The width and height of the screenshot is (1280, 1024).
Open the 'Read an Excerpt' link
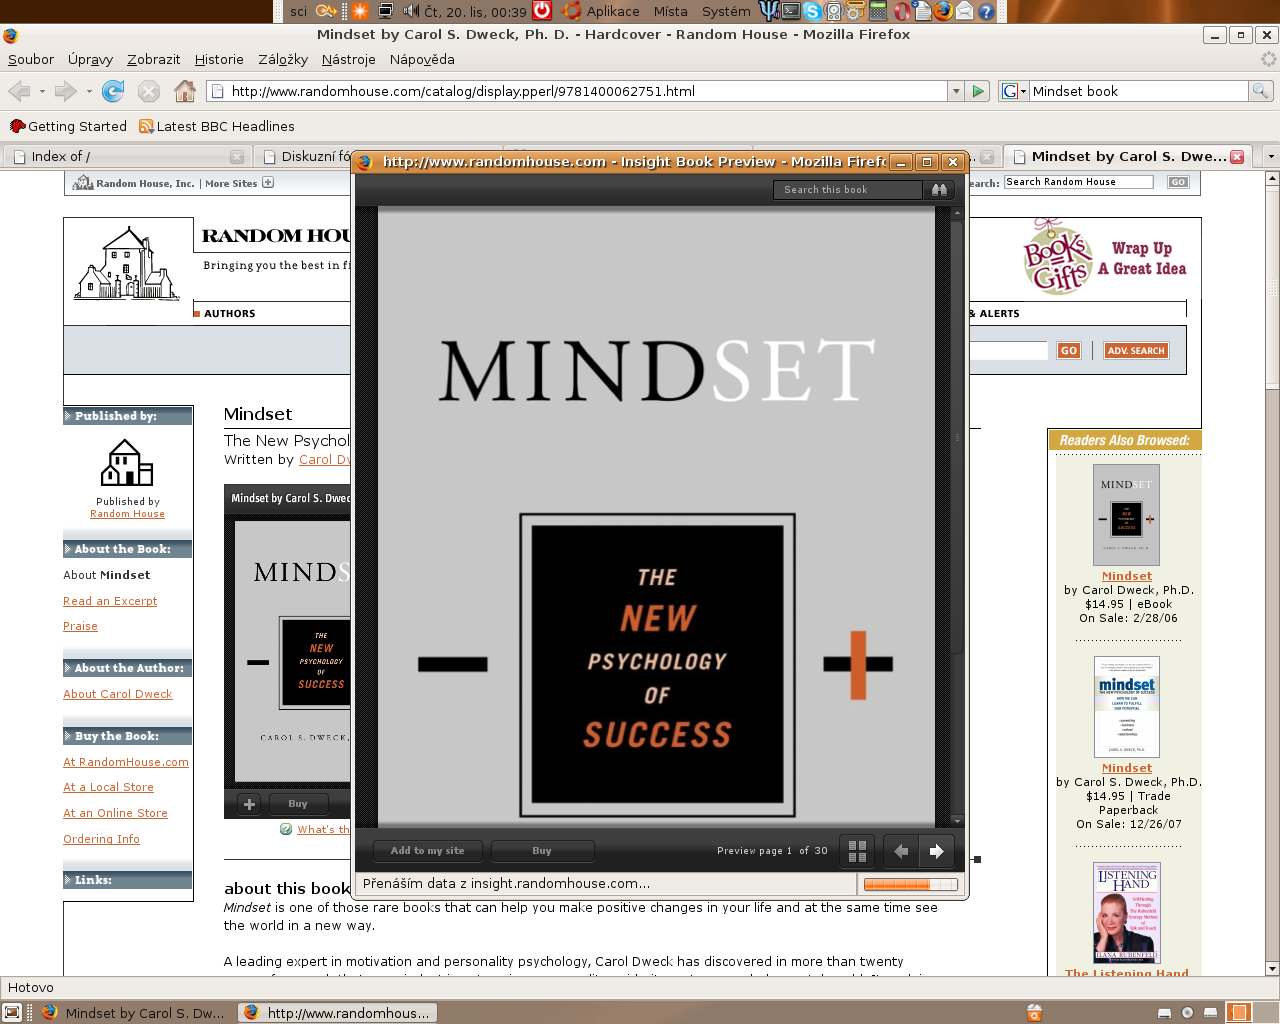(110, 601)
